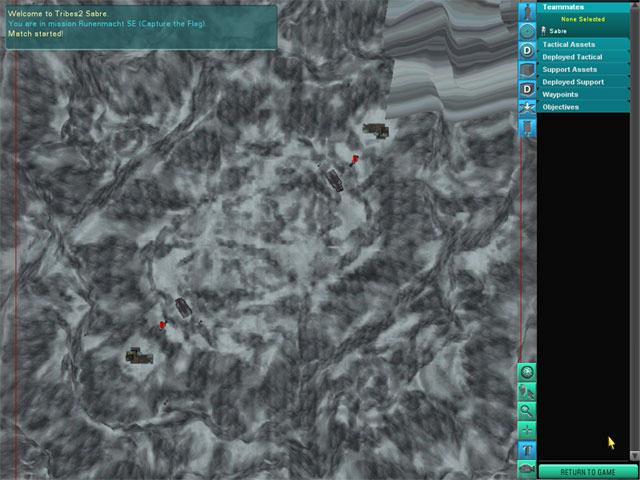Screen dimensions: 640x480
Task: Click the scrollbar up arrow in panel
Action: point(635,6)
